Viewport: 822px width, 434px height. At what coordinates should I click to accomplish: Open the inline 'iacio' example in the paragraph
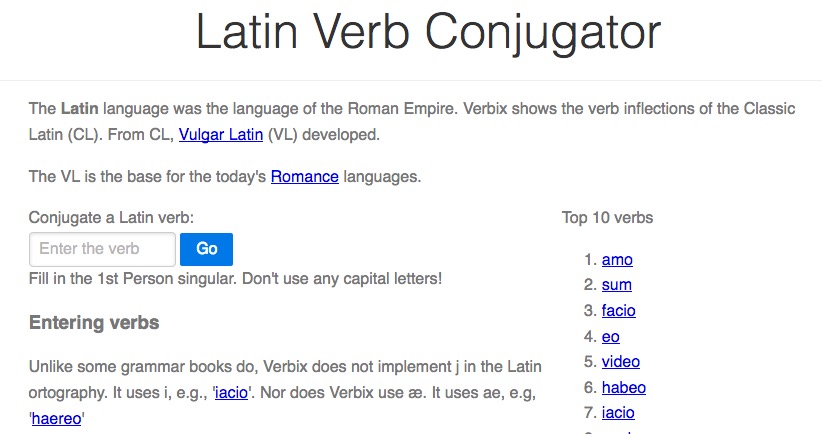pyautogui.click(x=231, y=393)
